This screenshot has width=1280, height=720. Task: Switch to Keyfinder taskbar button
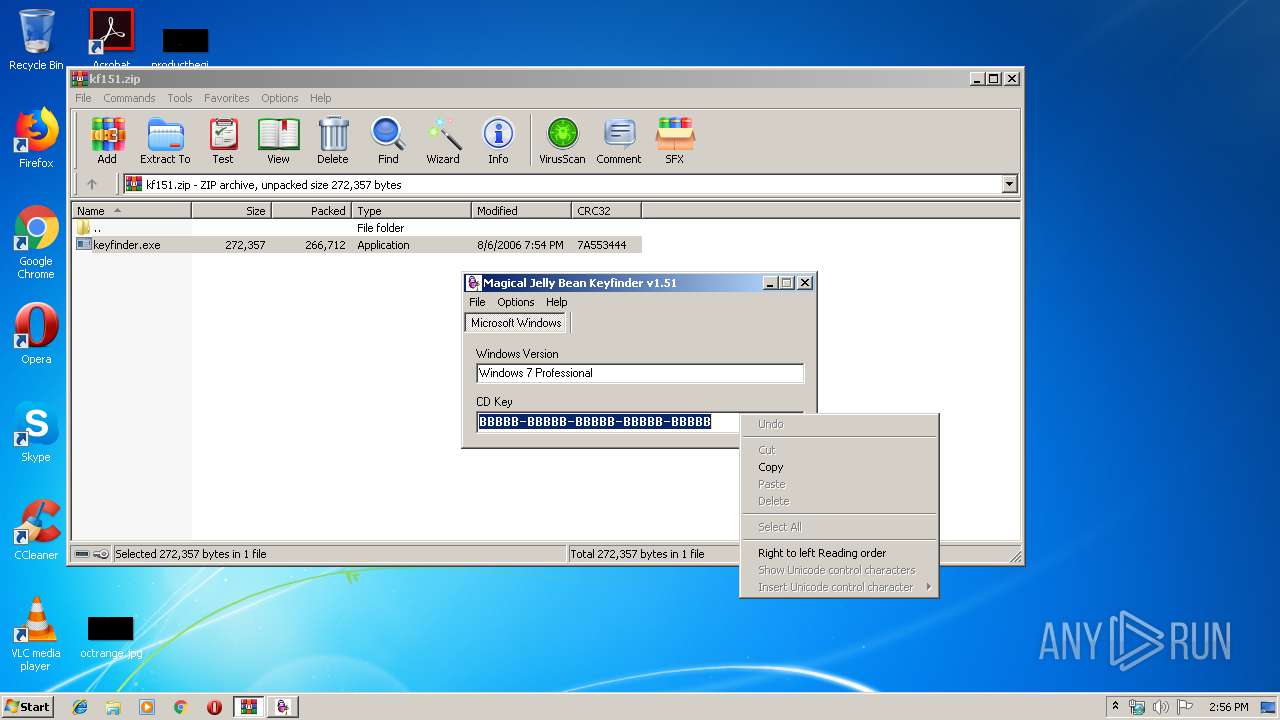282,707
